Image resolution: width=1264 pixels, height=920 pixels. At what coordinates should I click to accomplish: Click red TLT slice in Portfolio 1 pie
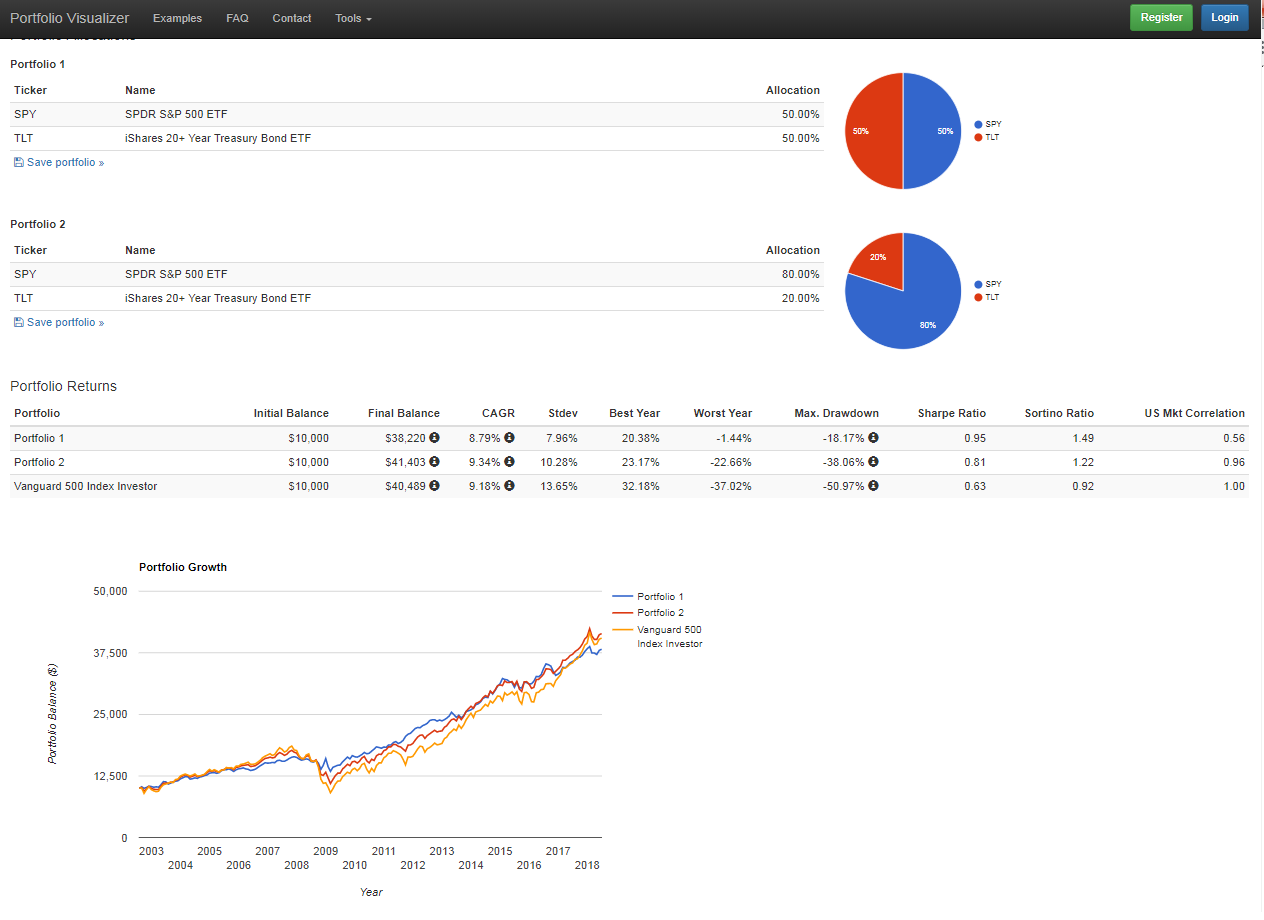(x=873, y=131)
